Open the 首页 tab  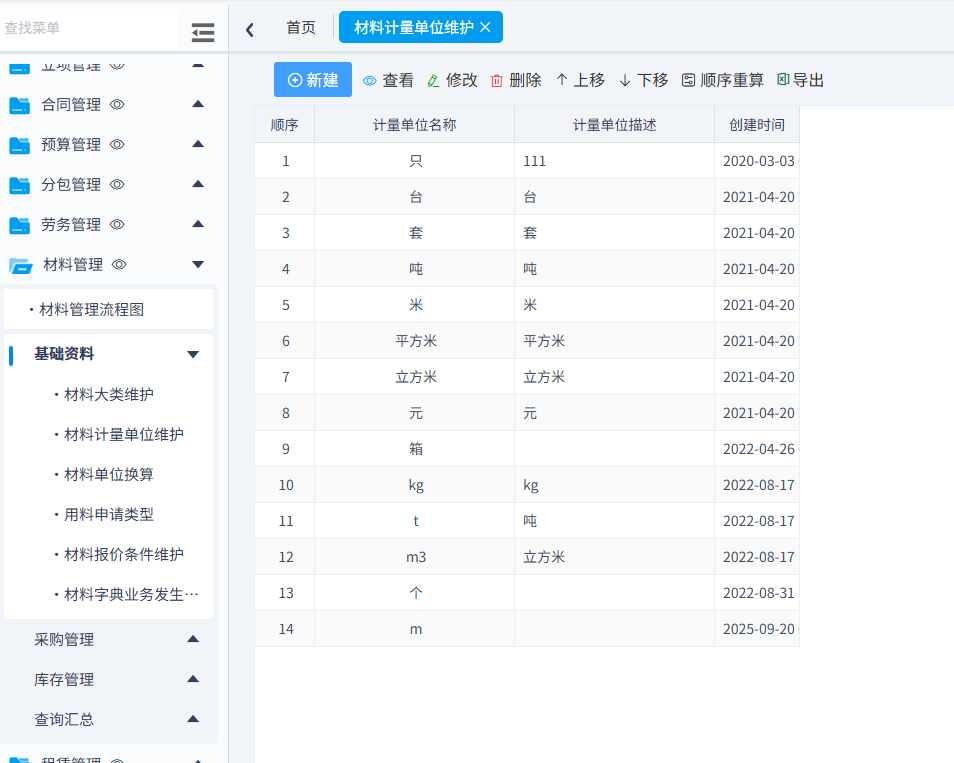(301, 27)
